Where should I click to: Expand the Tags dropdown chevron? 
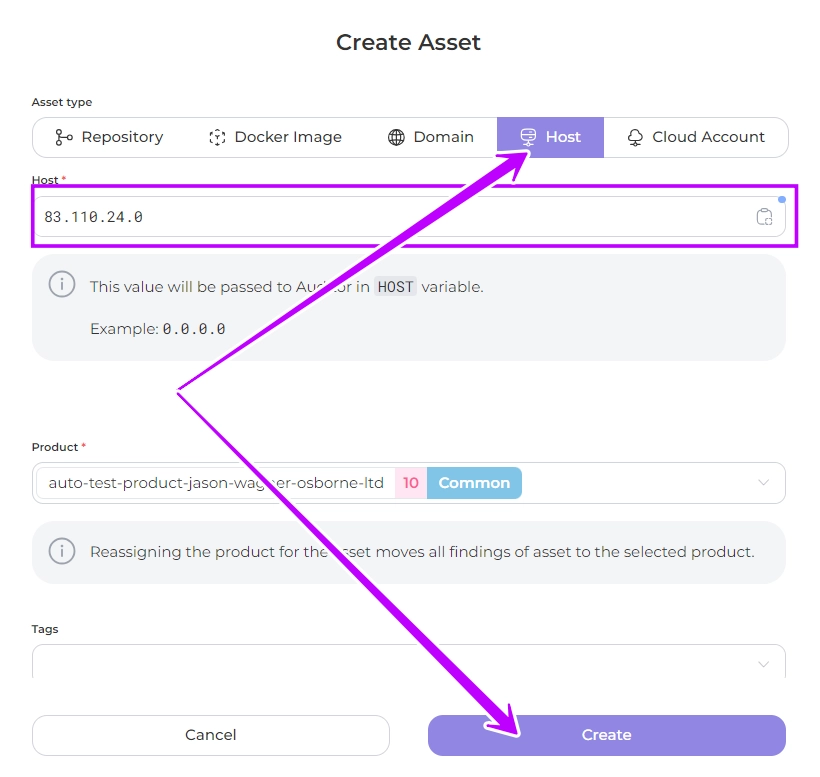(764, 664)
